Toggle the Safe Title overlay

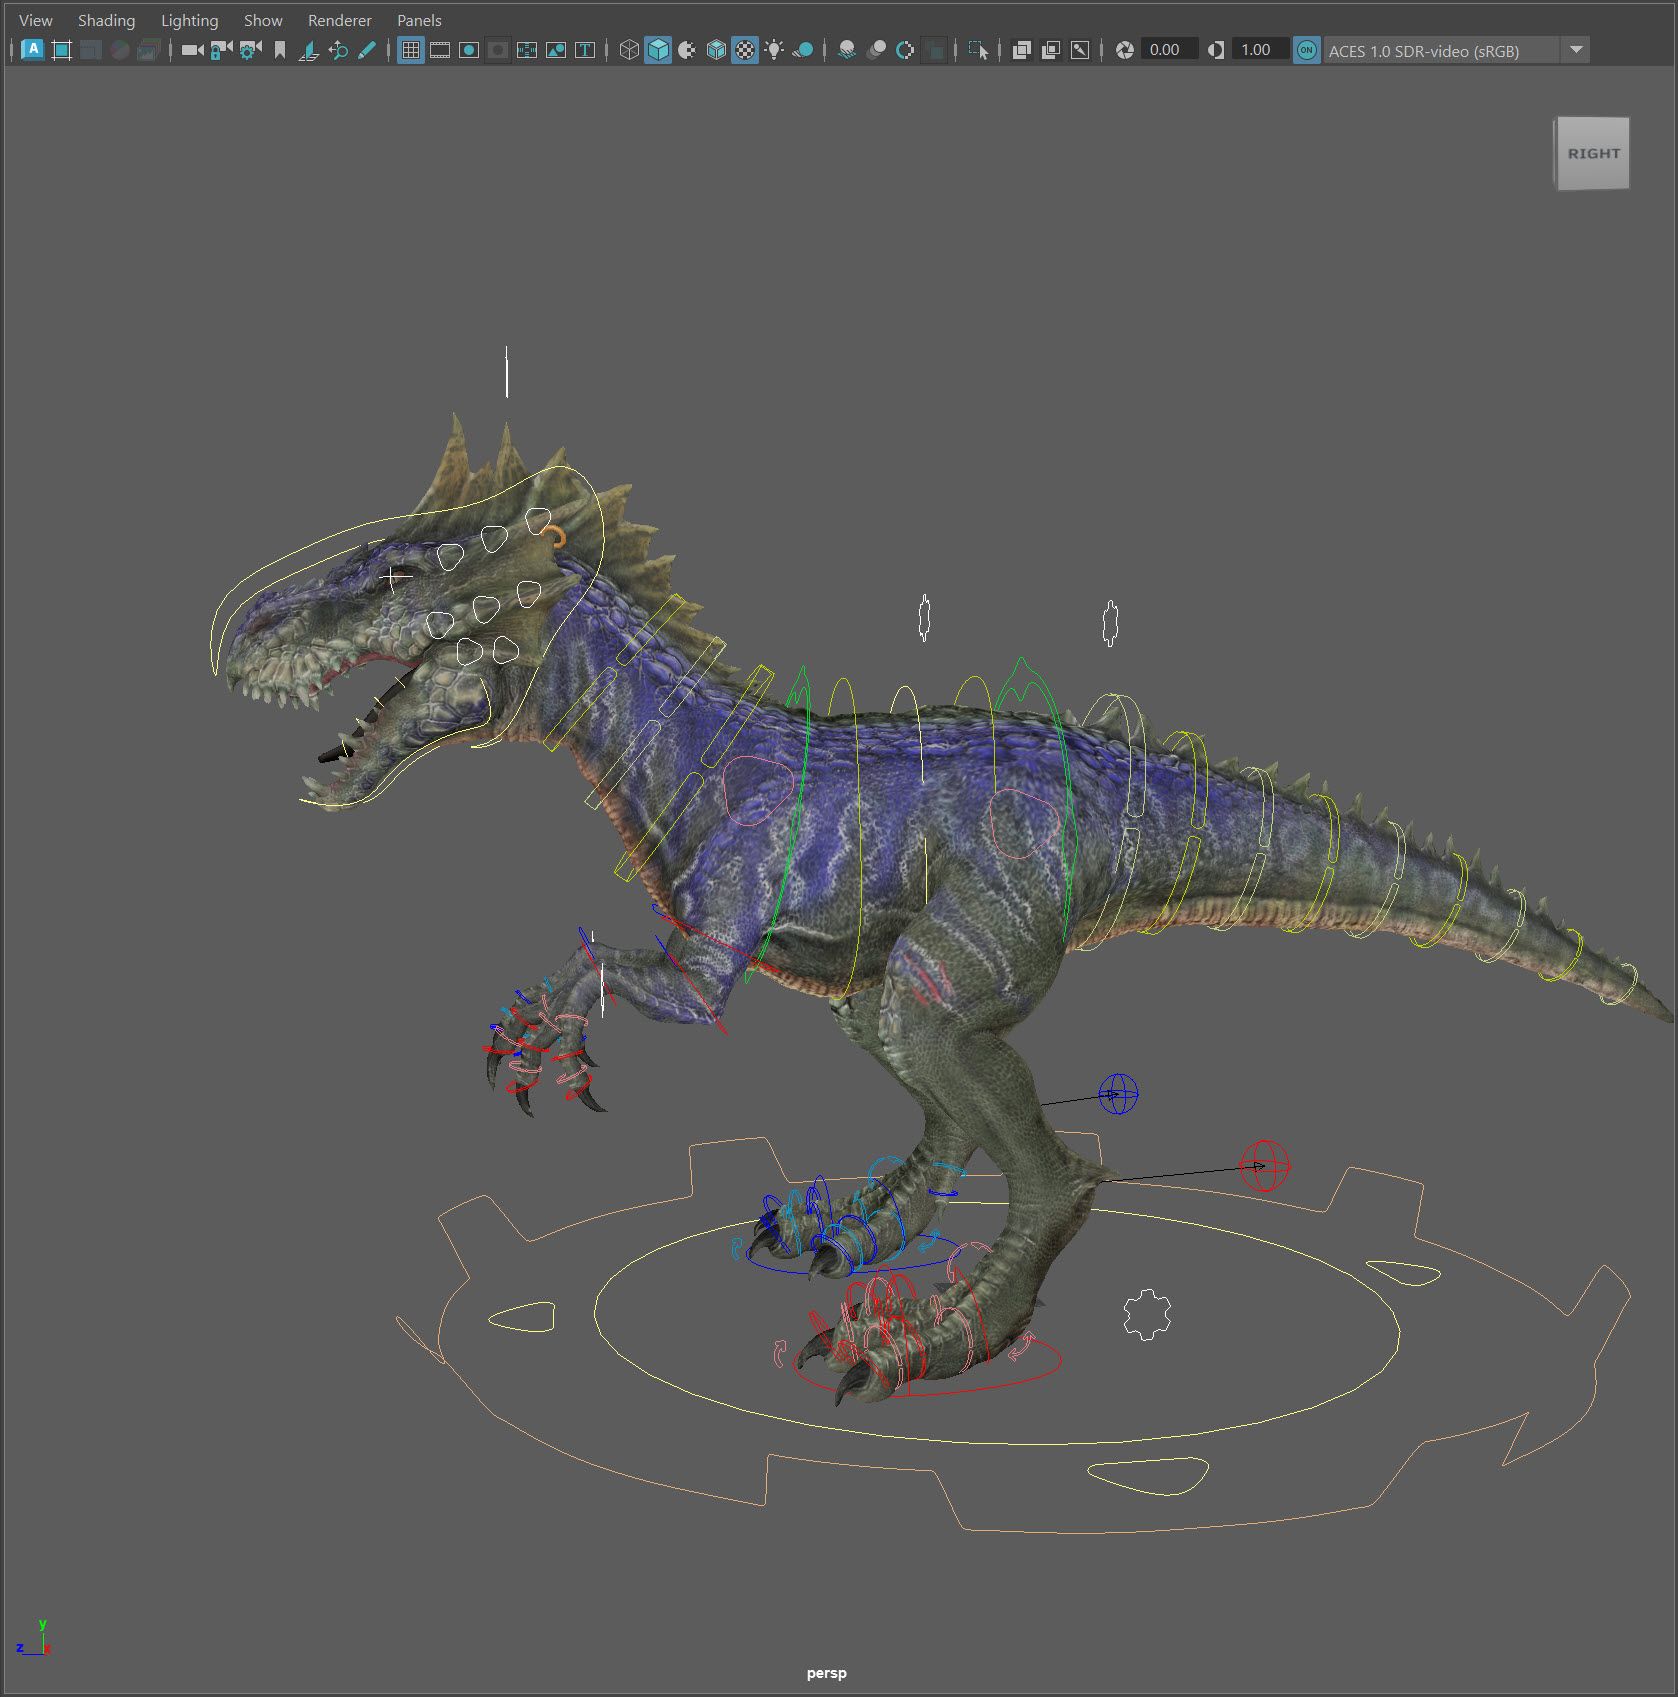pos(585,50)
